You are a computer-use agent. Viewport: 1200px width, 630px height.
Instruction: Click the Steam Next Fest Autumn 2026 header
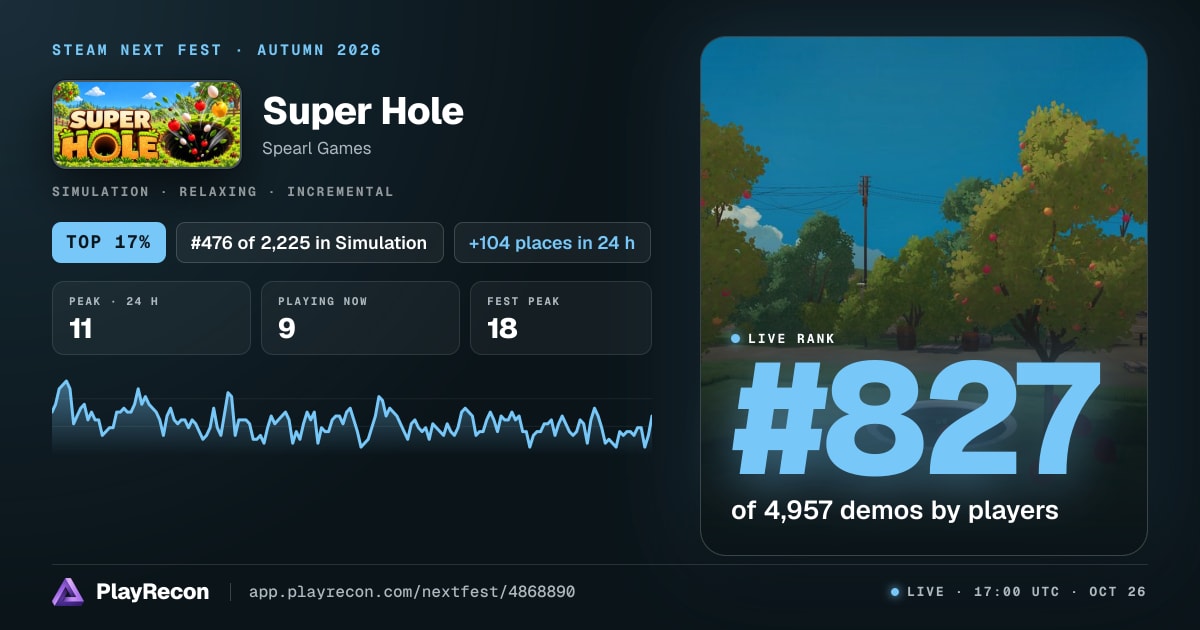pyautogui.click(x=217, y=50)
